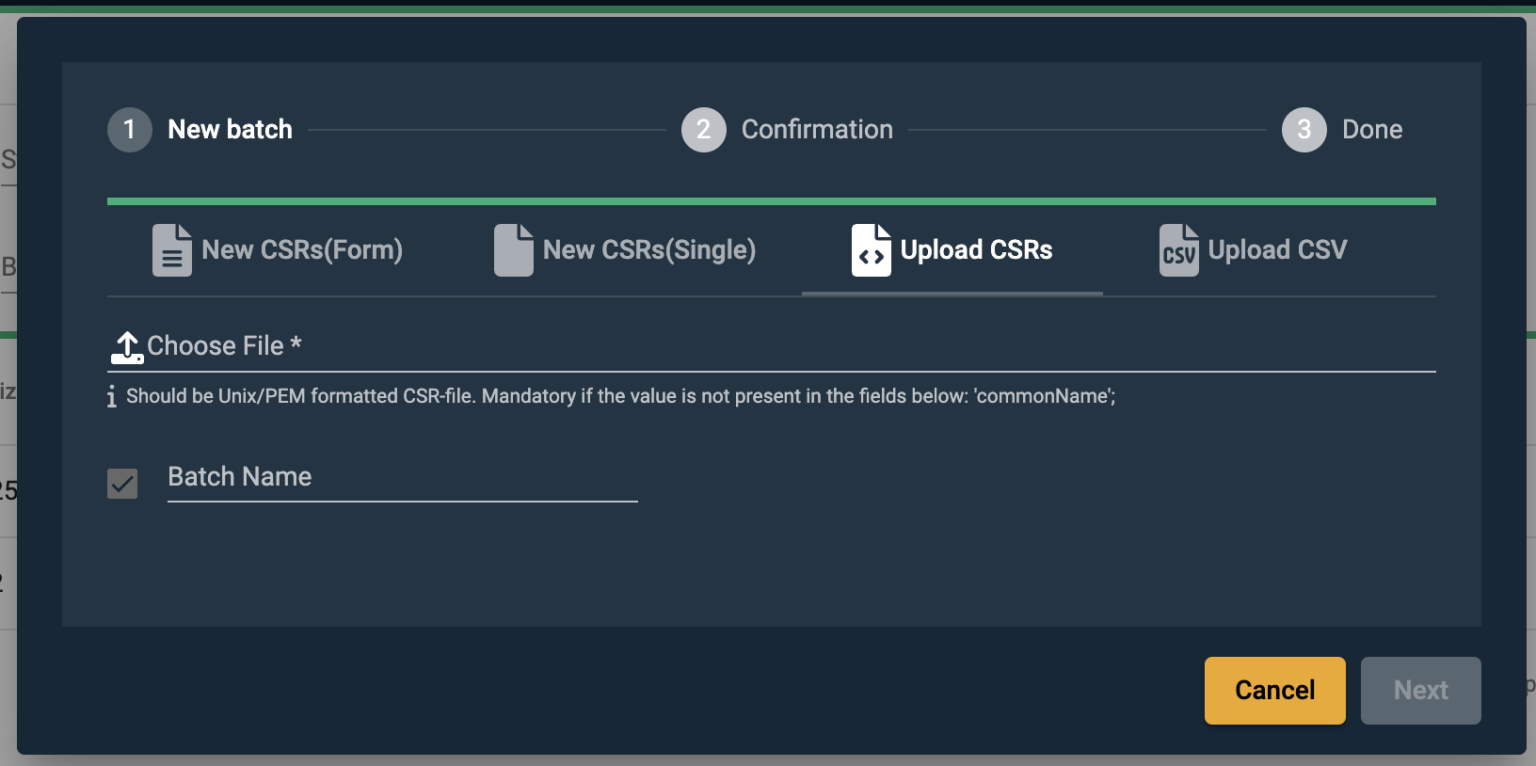This screenshot has width=1536, height=766.
Task: Click the New CSRs(Single) file icon
Action: (x=513, y=250)
